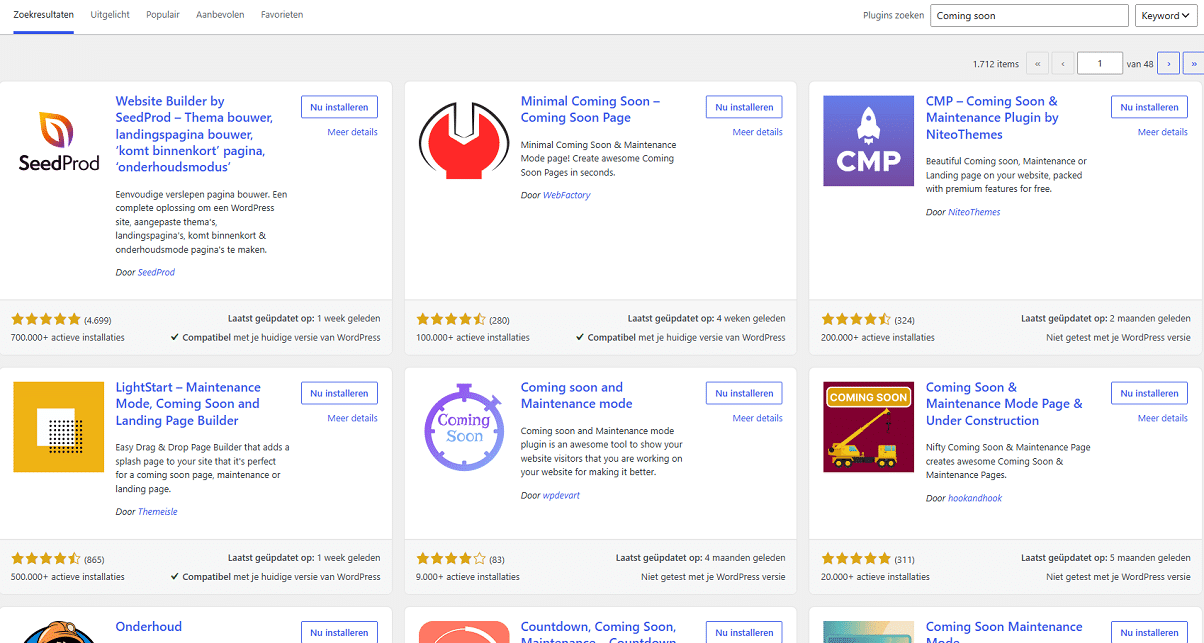1204x643 pixels.
Task: Click the CMP rocket plugin logo
Action: pyautogui.click(x=868, y=141)
